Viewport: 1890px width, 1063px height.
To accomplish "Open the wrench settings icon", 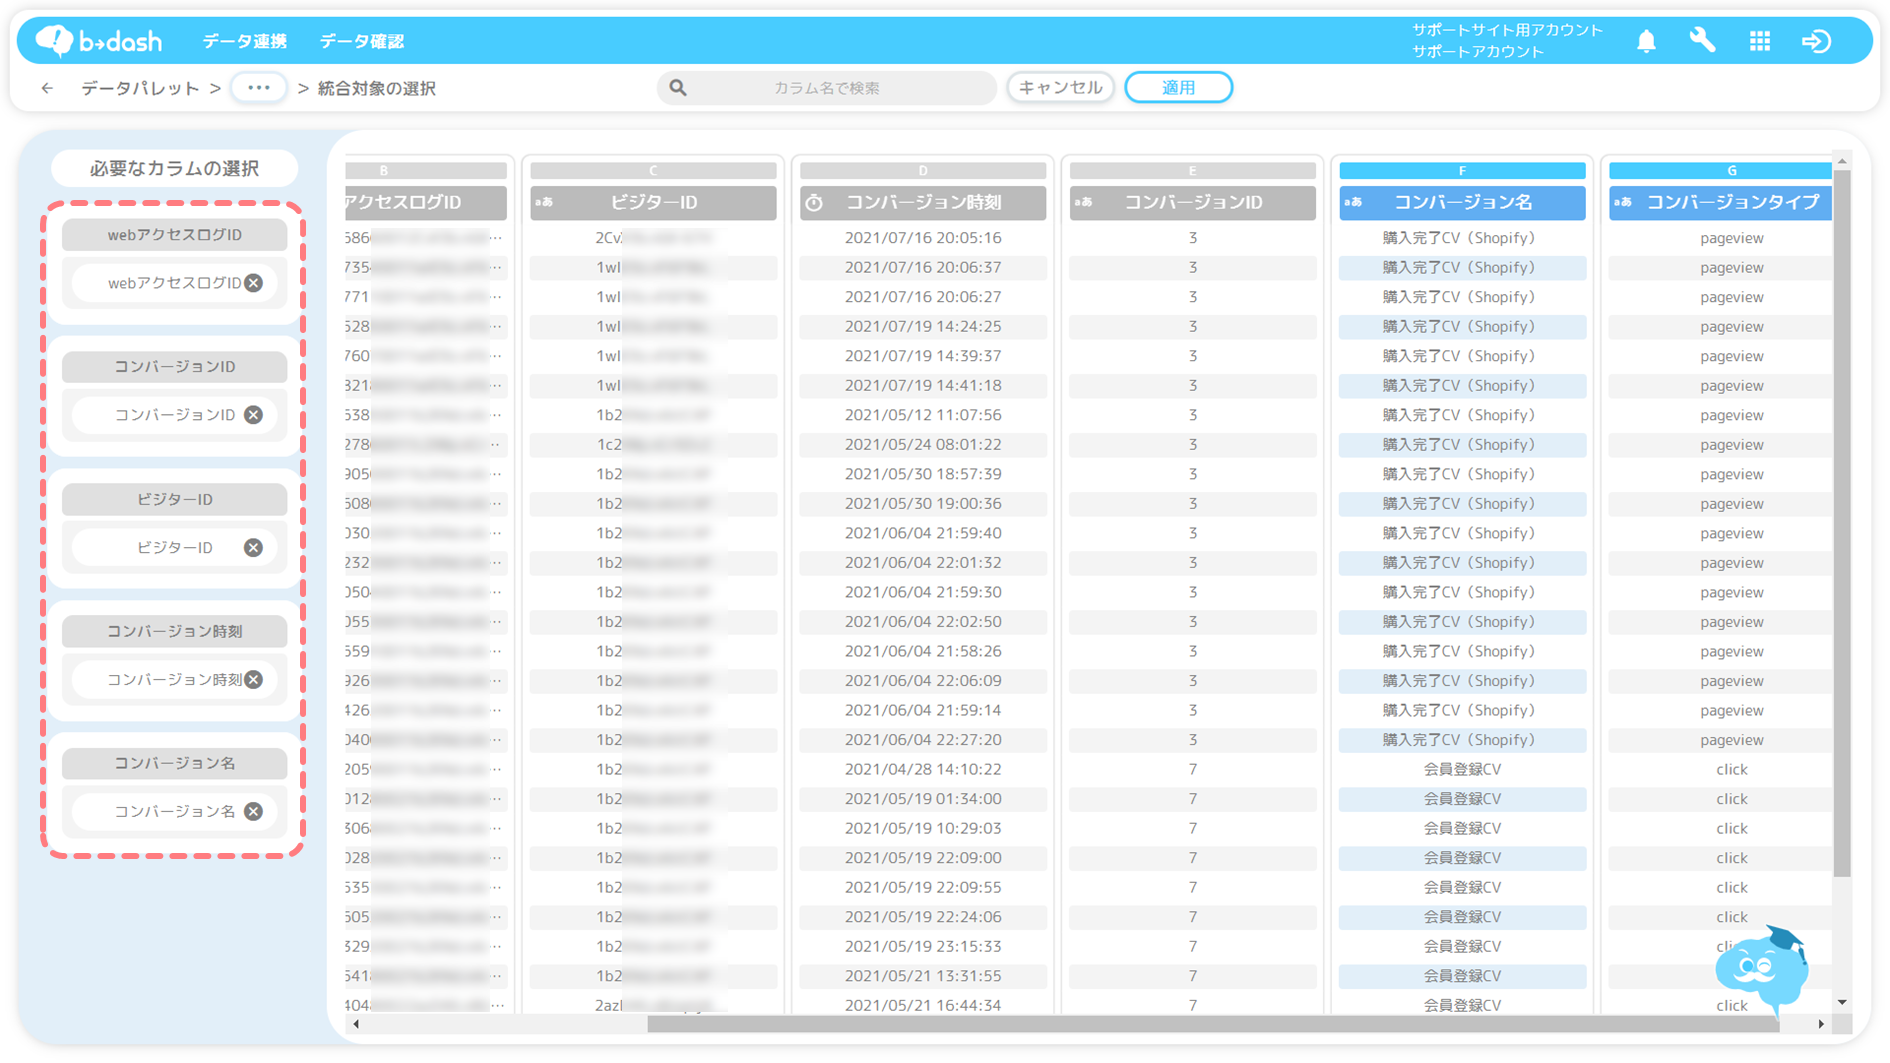I will coord(1702,41).
